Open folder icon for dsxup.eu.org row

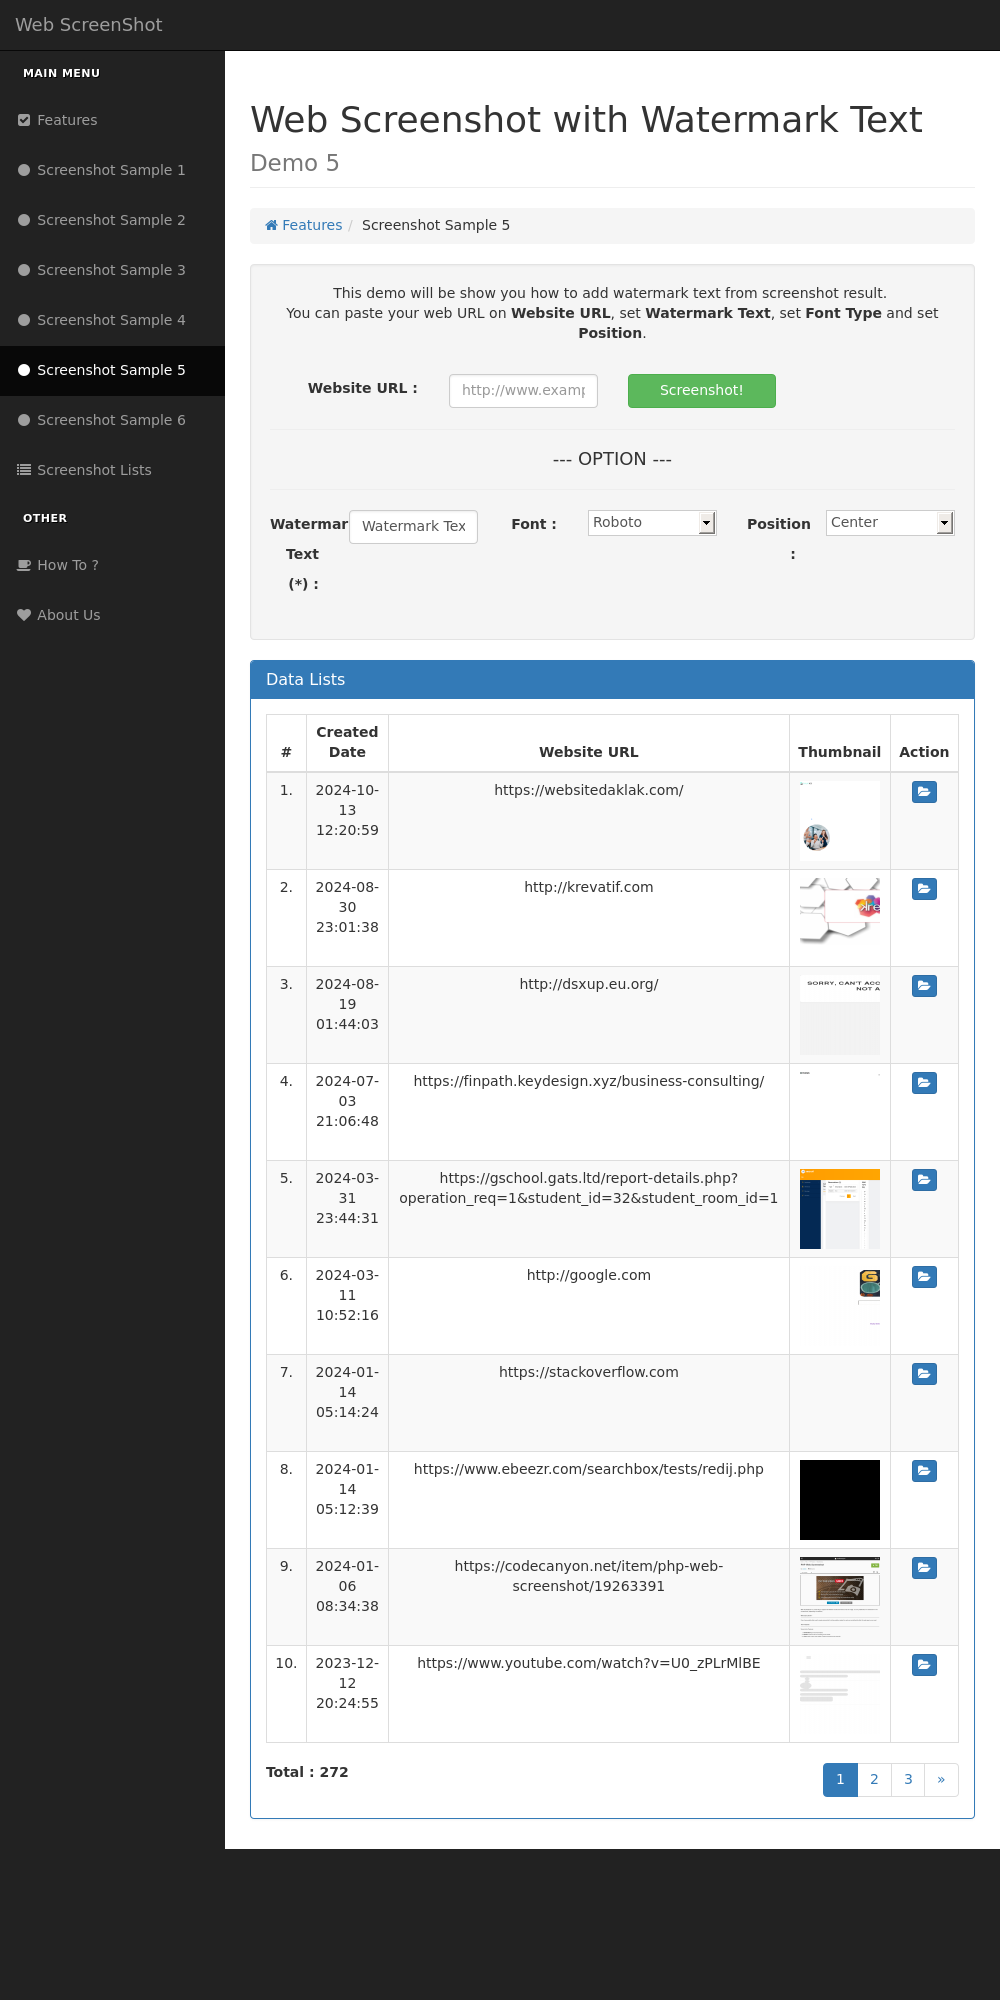pos(924,986)
